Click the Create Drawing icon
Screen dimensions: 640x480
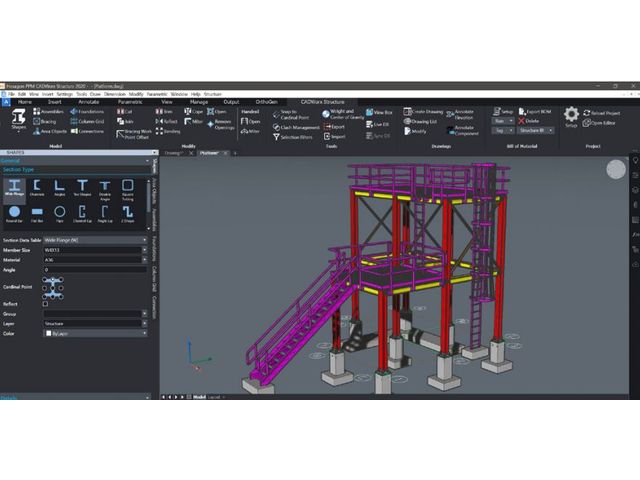pyautogui.click(x=423, y=112)
